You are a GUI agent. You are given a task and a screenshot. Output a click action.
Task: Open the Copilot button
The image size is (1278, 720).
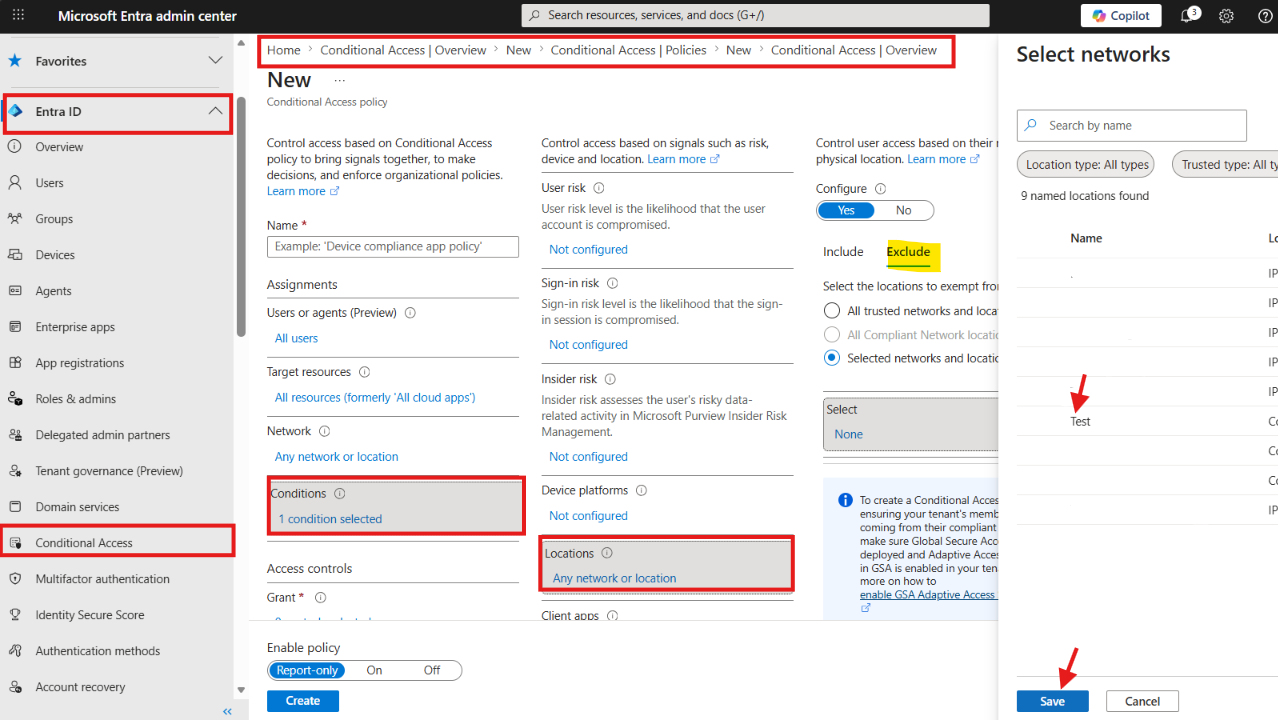(1121, 16)
